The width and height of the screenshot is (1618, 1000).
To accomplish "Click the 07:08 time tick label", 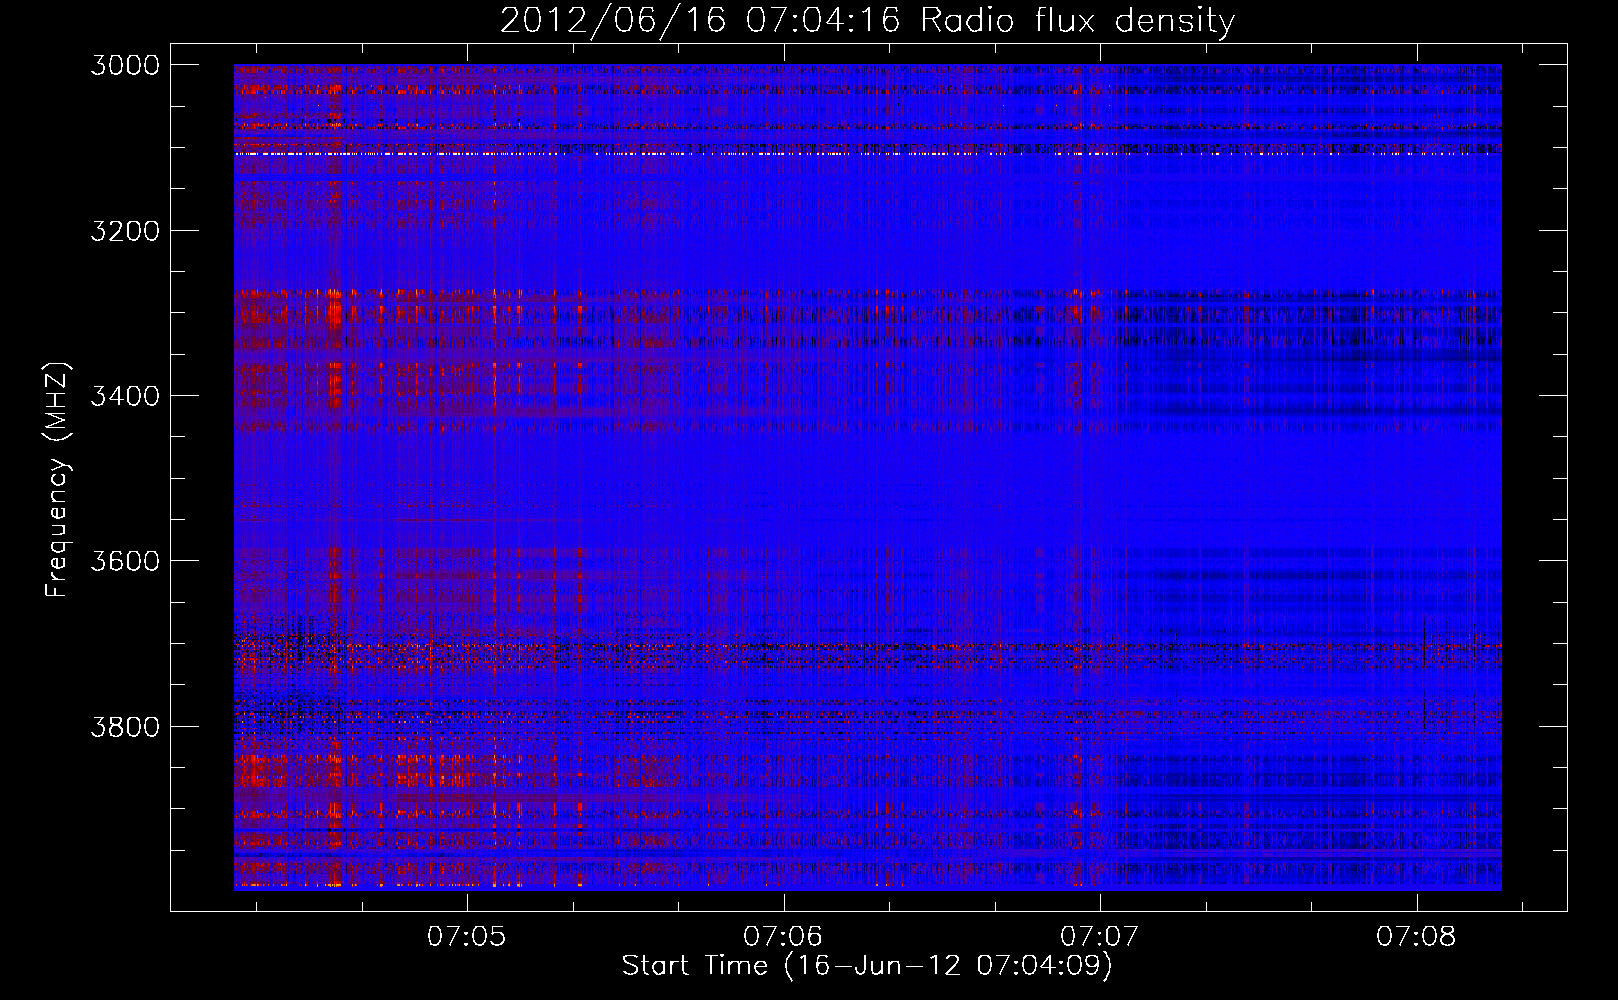I will [x=1416, y=937].
